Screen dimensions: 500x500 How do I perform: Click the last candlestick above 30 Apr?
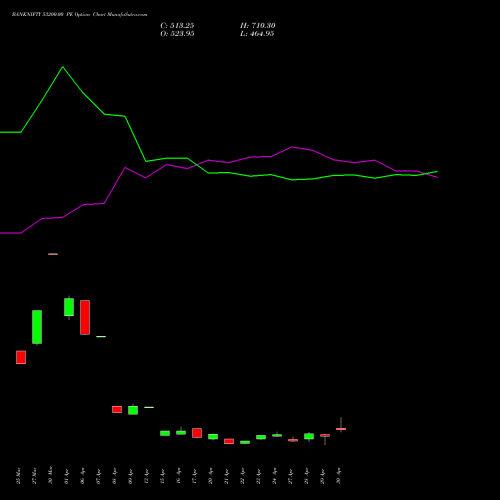[341, 429]
